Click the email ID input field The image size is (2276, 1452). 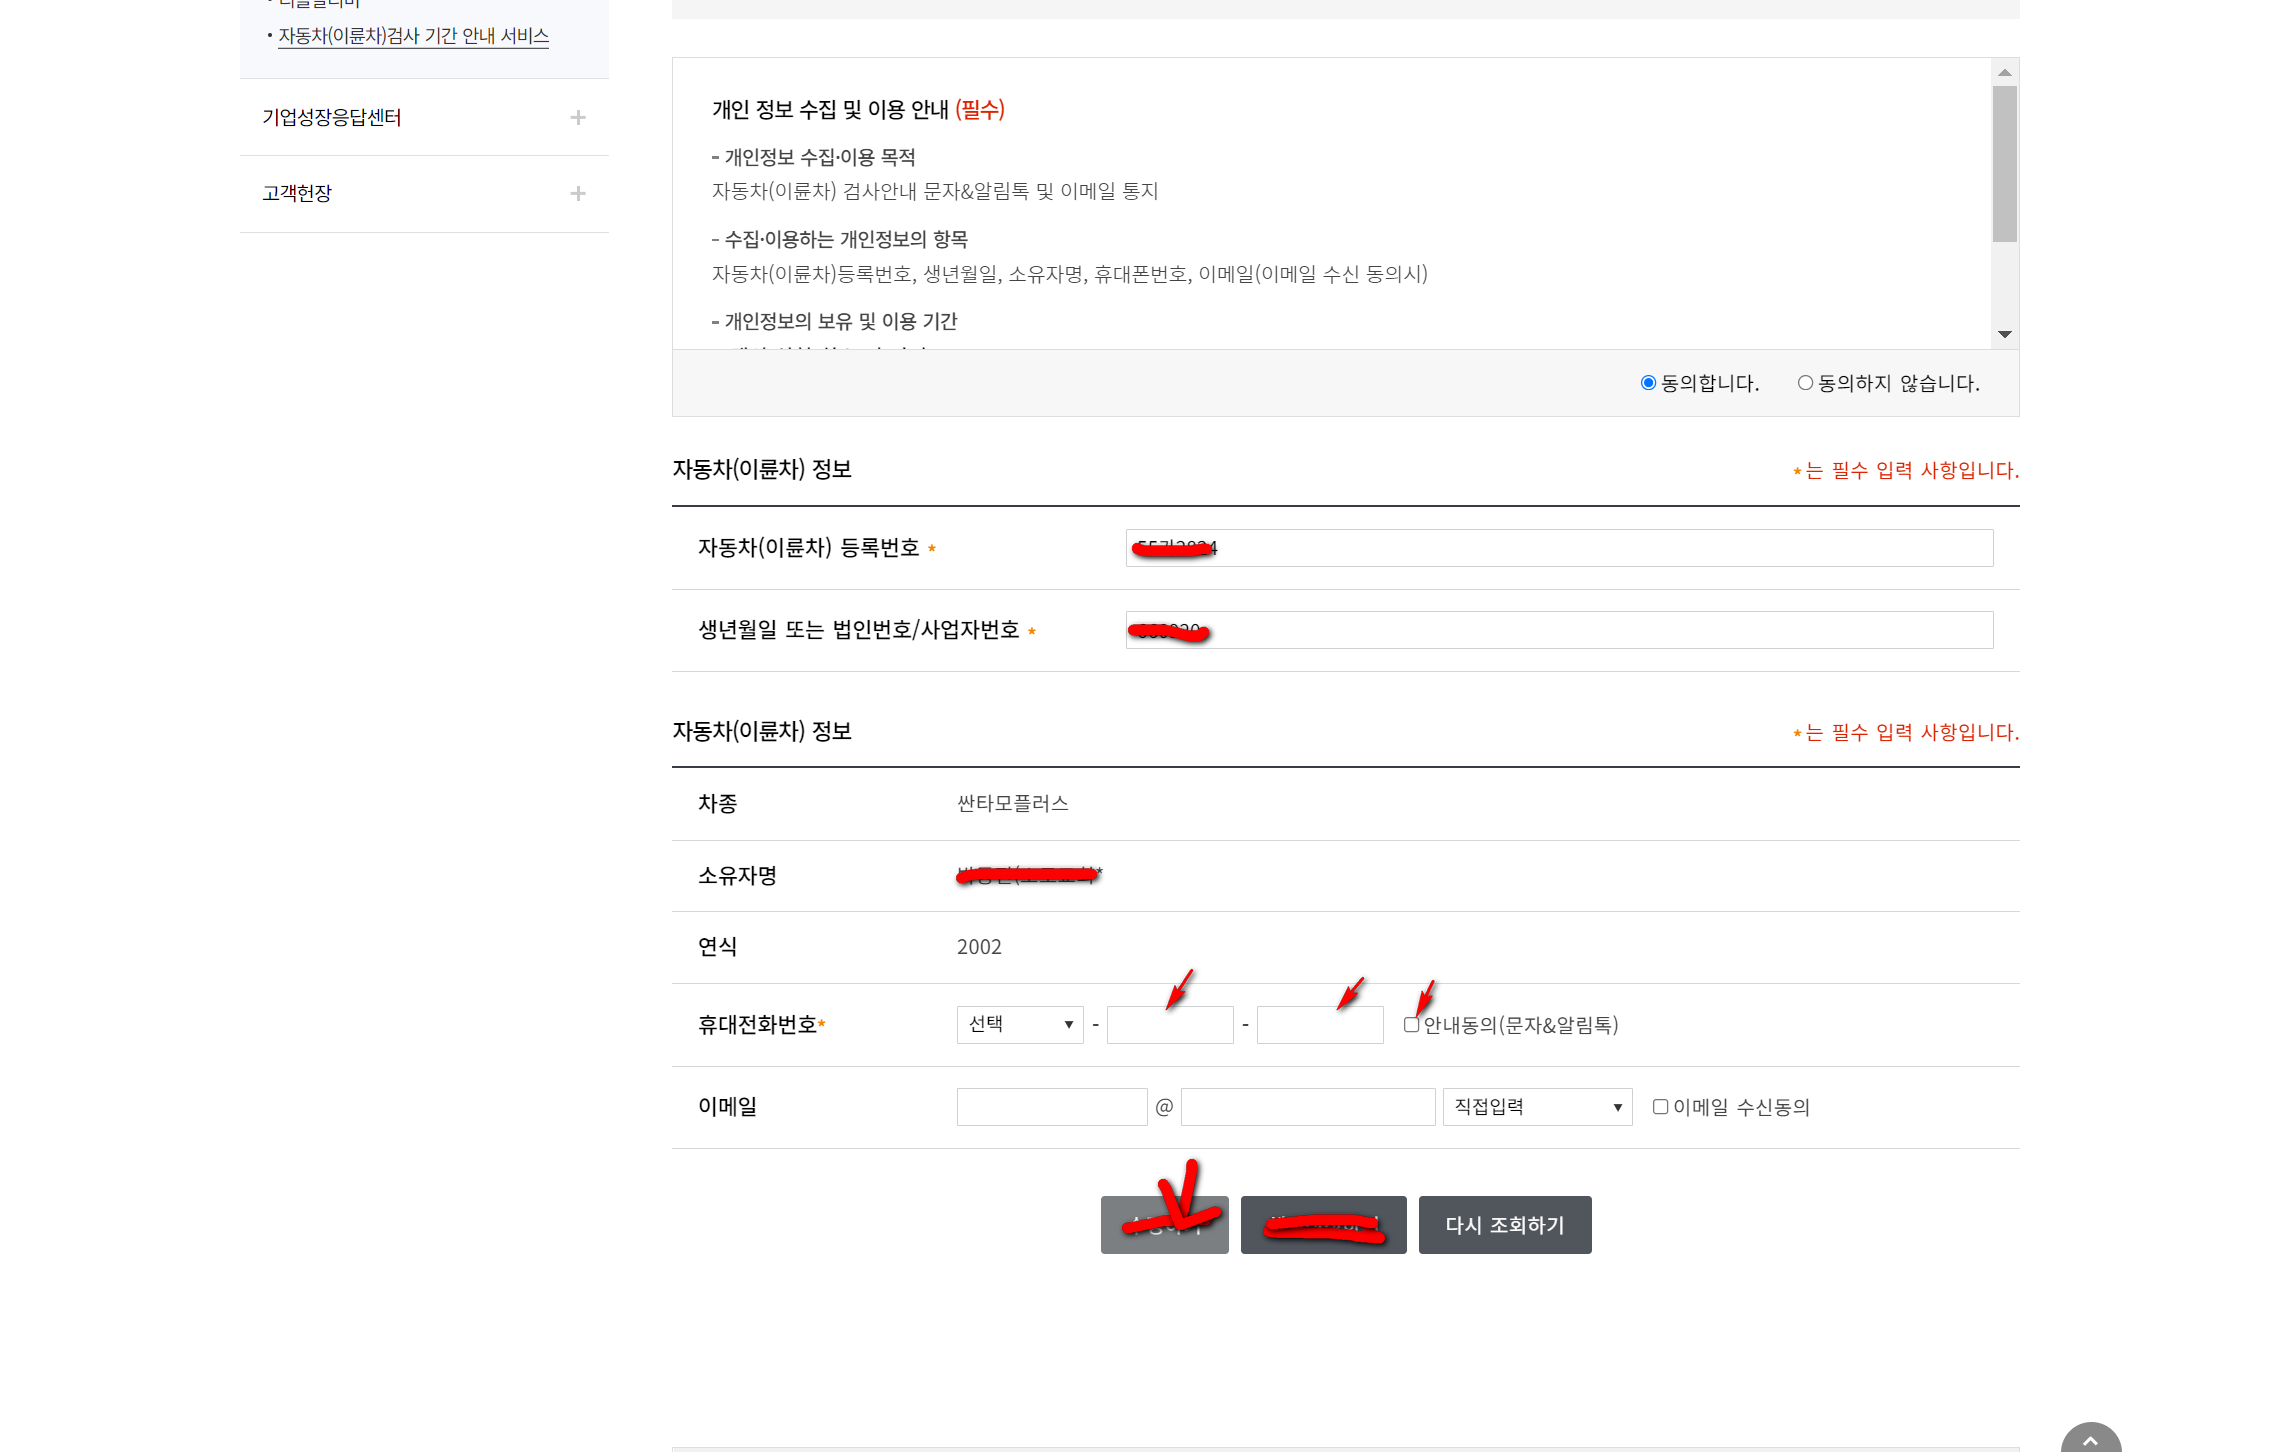click(x=1051, y=1107)
